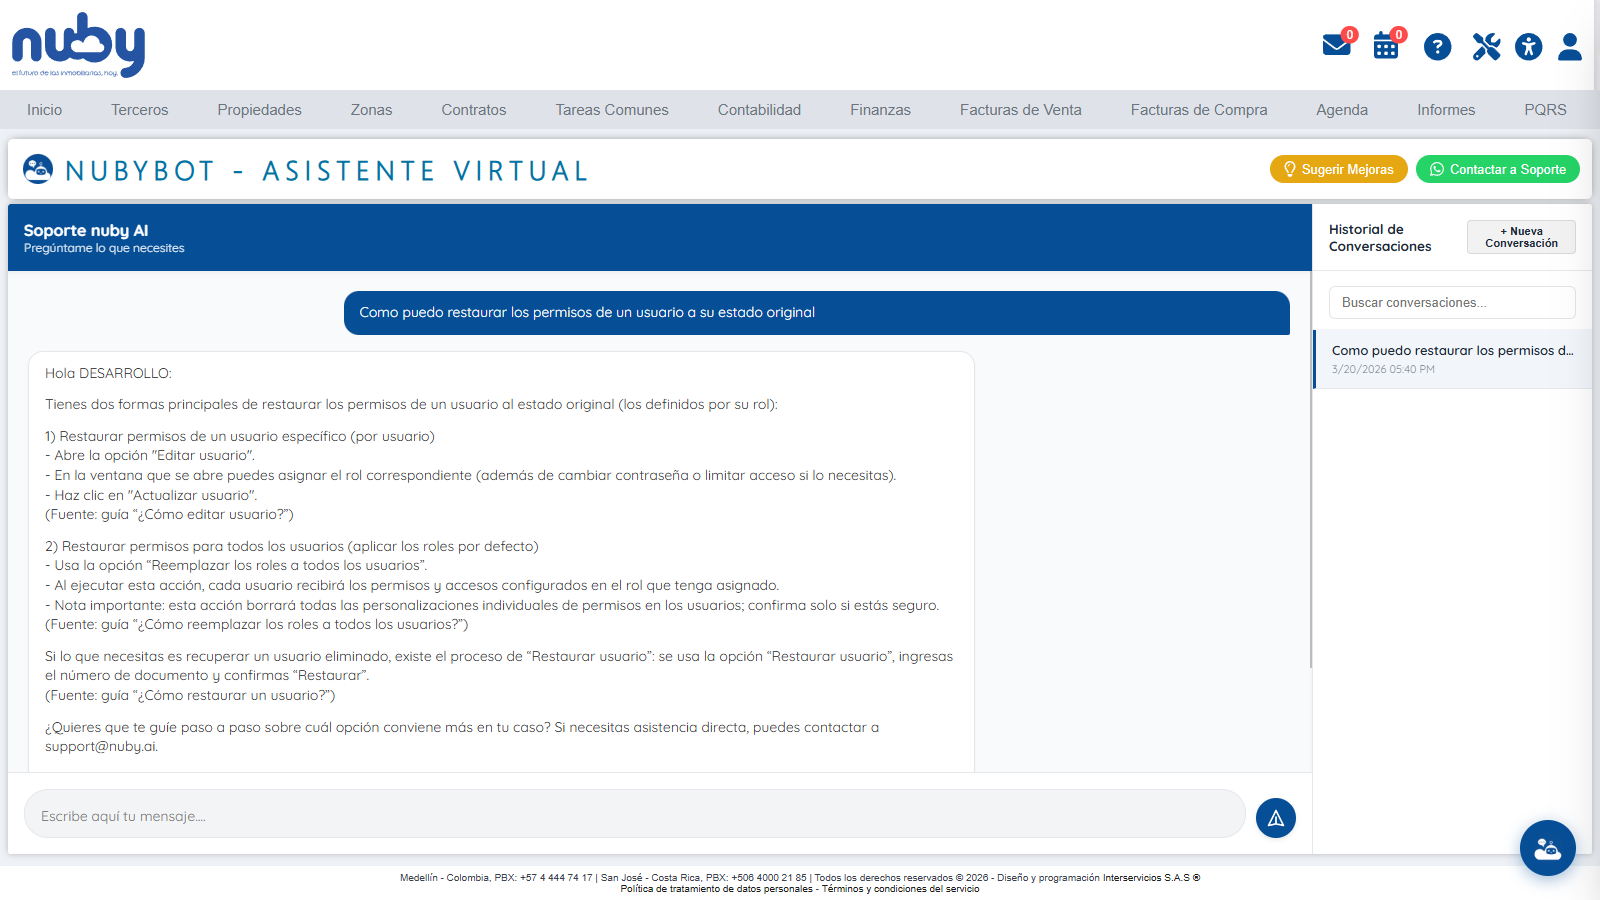Open the saved conversation about restaurar permisos
The image size is (1600, 900).
(1452, 359)
